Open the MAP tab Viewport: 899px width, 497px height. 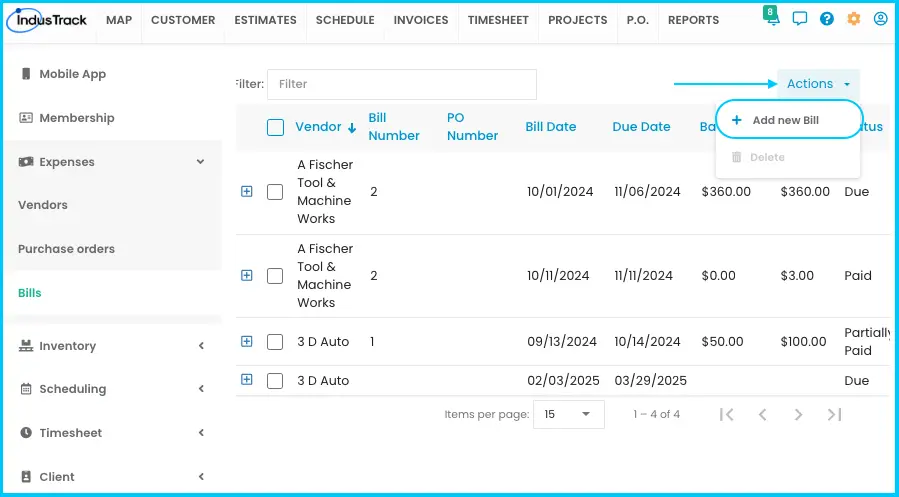click(x=119, y=20)
